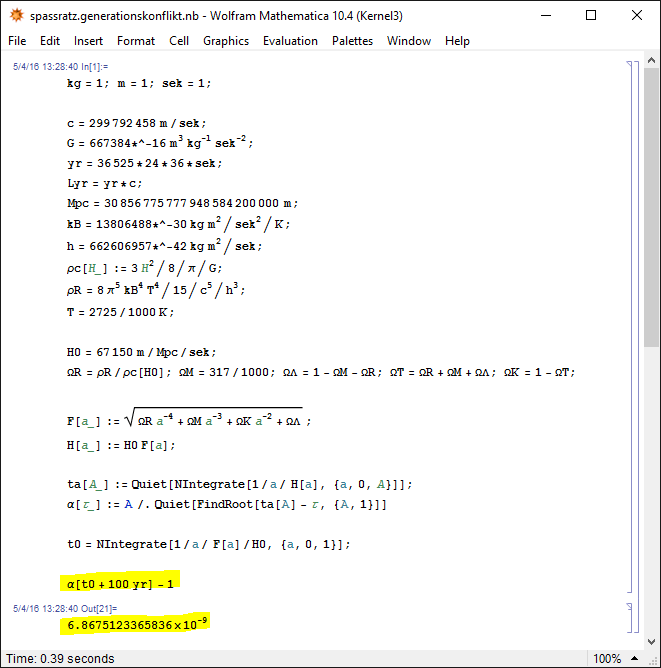Click the F[a_] square root definition

(x=189, y=418)
